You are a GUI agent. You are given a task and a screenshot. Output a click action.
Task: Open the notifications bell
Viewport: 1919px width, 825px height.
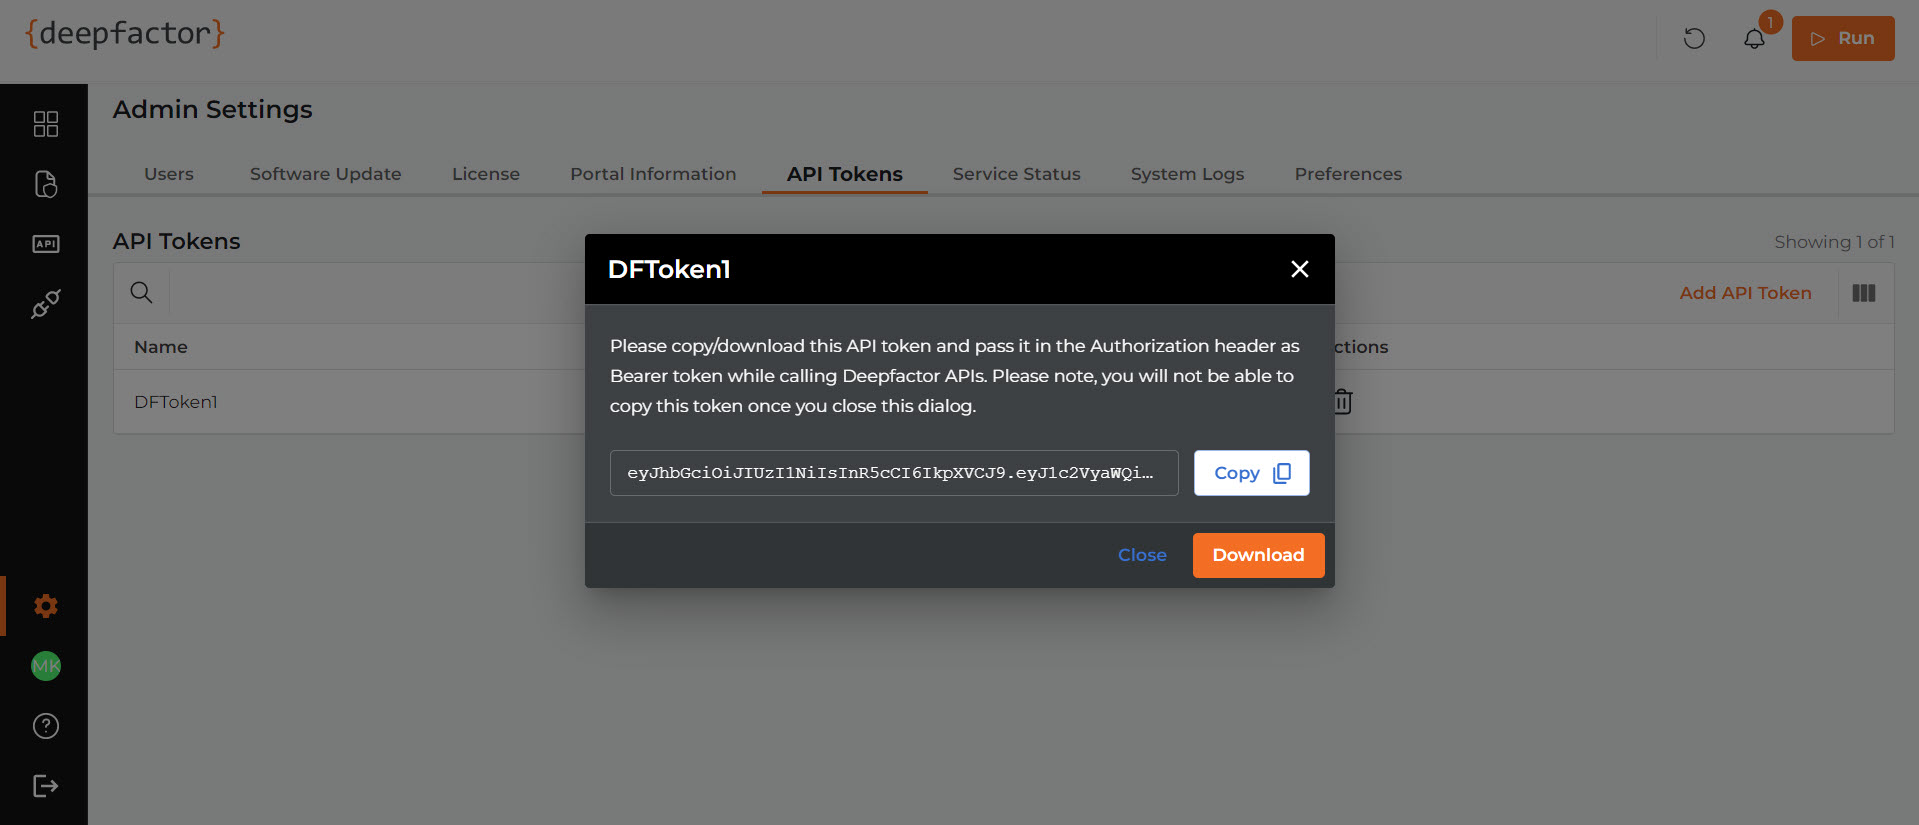click(x=1754, y=39)
